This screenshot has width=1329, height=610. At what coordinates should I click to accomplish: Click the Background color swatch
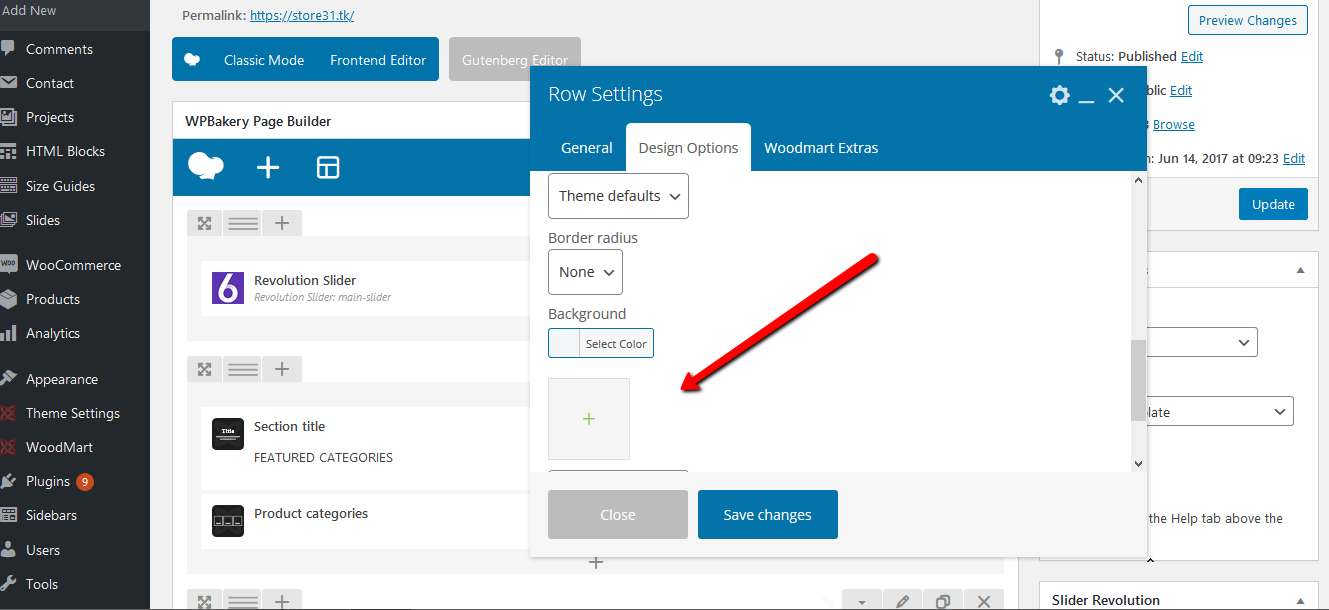pos(564,343)
